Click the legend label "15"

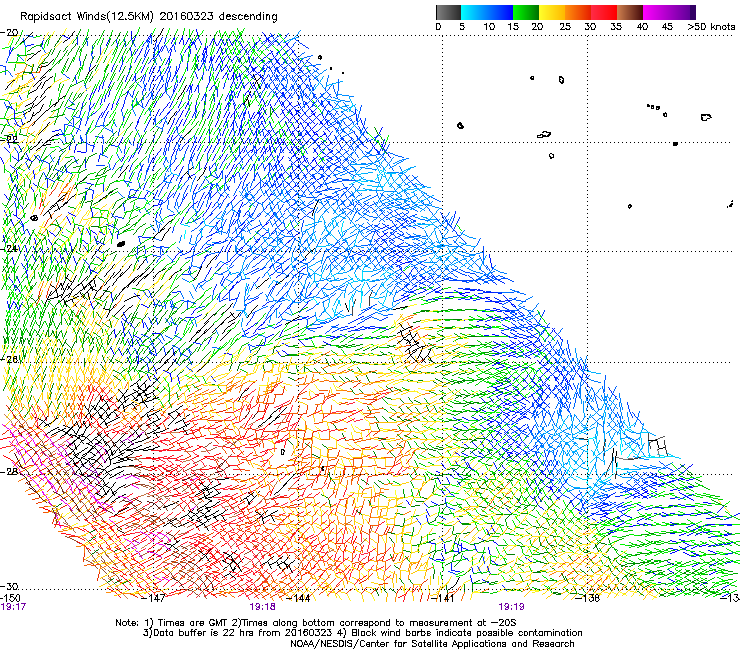click(x=513, y=27)
